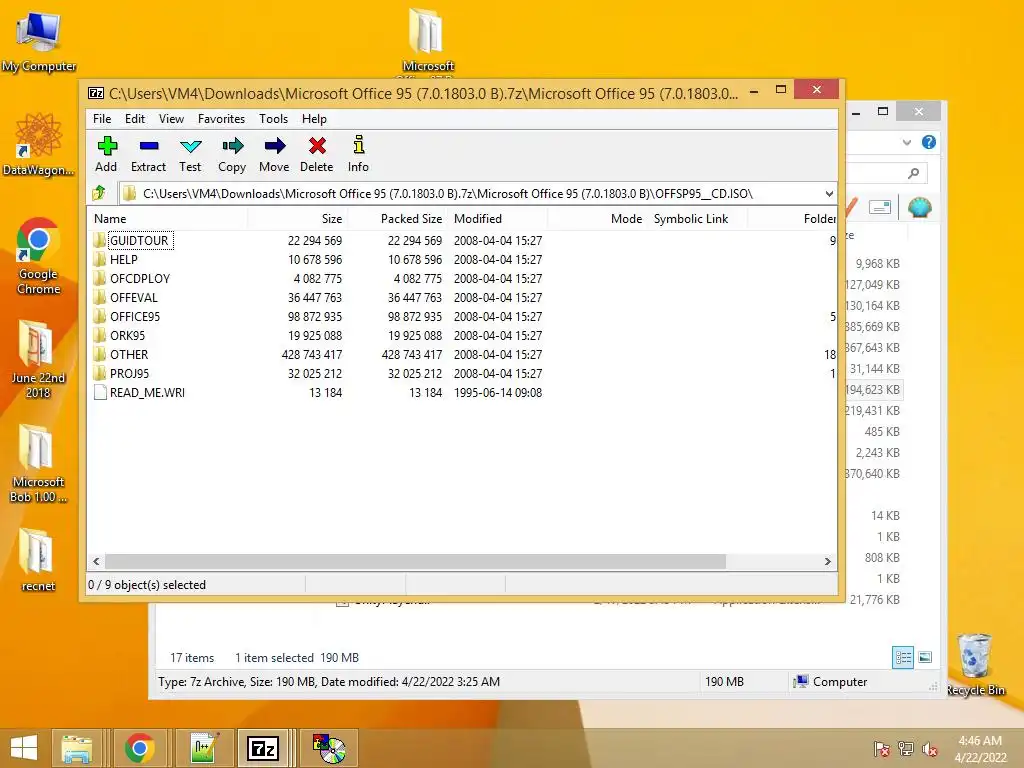Select the Google Chrome desktop shortcut
Viewport: 1024px width, 768px height.
point(38,256)
